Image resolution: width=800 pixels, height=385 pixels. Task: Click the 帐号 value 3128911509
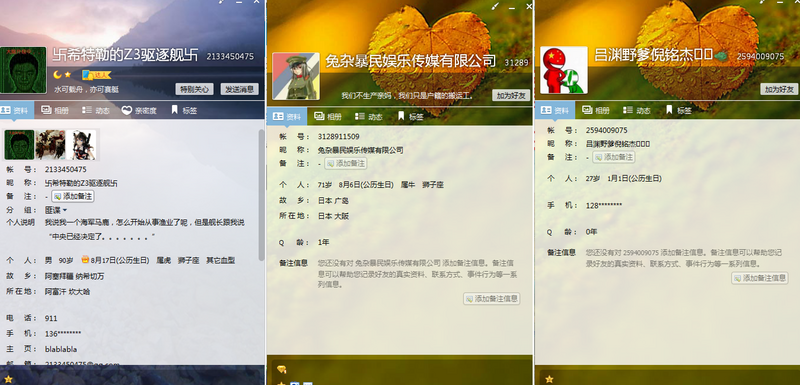(338, 137)
